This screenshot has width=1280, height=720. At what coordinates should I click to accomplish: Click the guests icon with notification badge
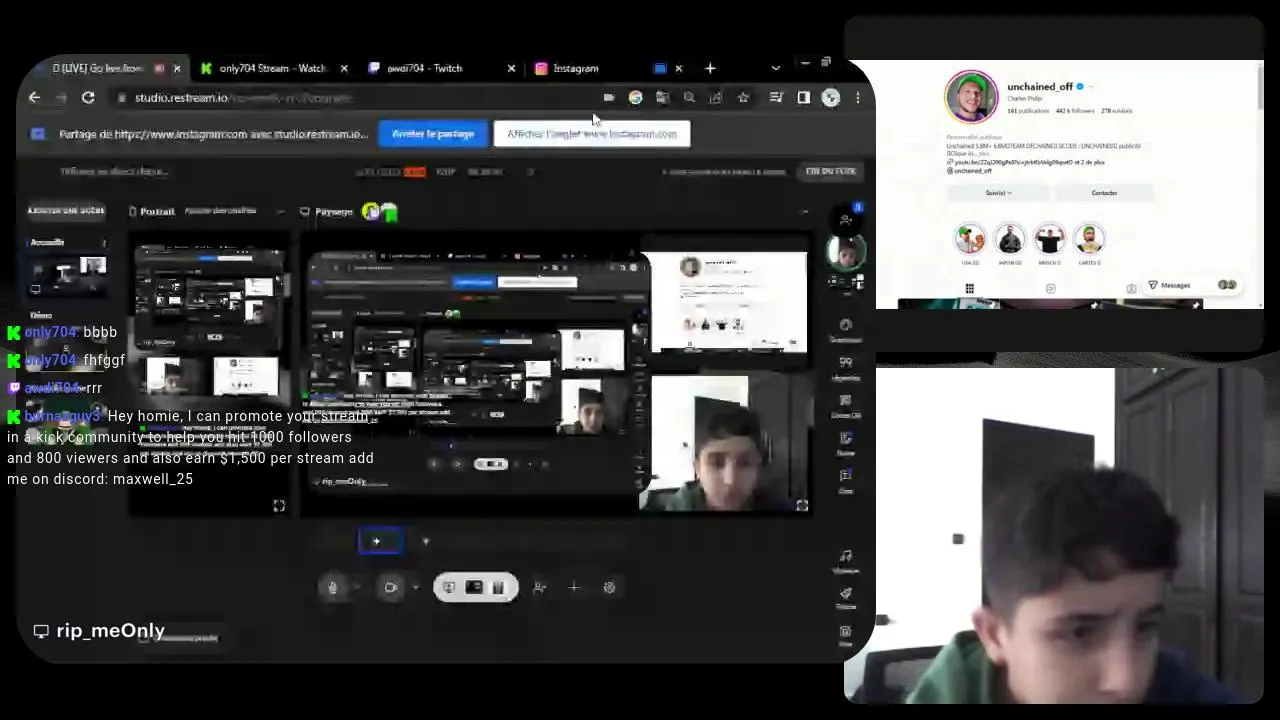point(846,219)
